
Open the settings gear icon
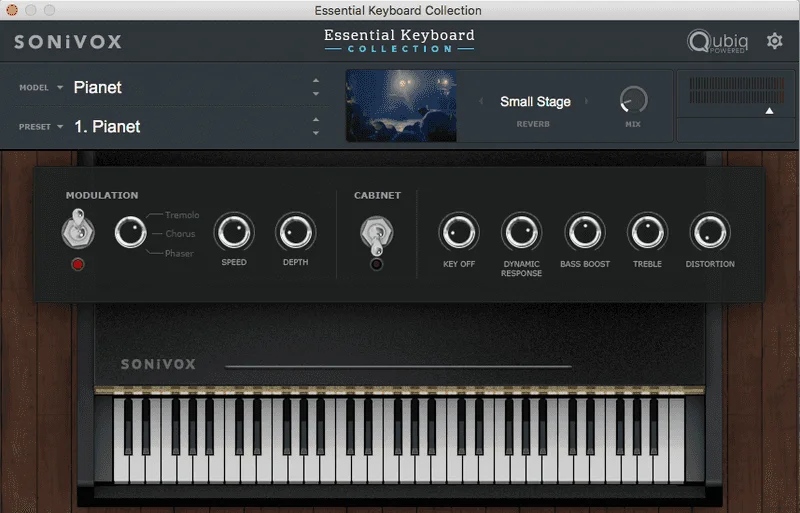774,41
